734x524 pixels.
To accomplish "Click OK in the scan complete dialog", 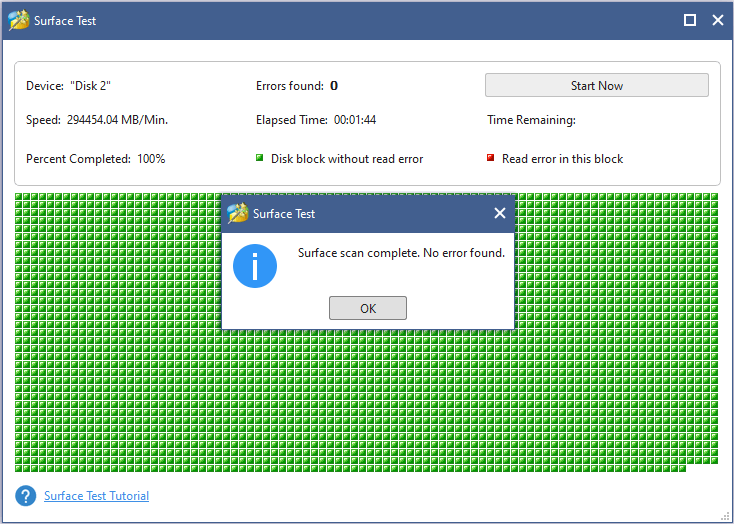I will [367, 308].
